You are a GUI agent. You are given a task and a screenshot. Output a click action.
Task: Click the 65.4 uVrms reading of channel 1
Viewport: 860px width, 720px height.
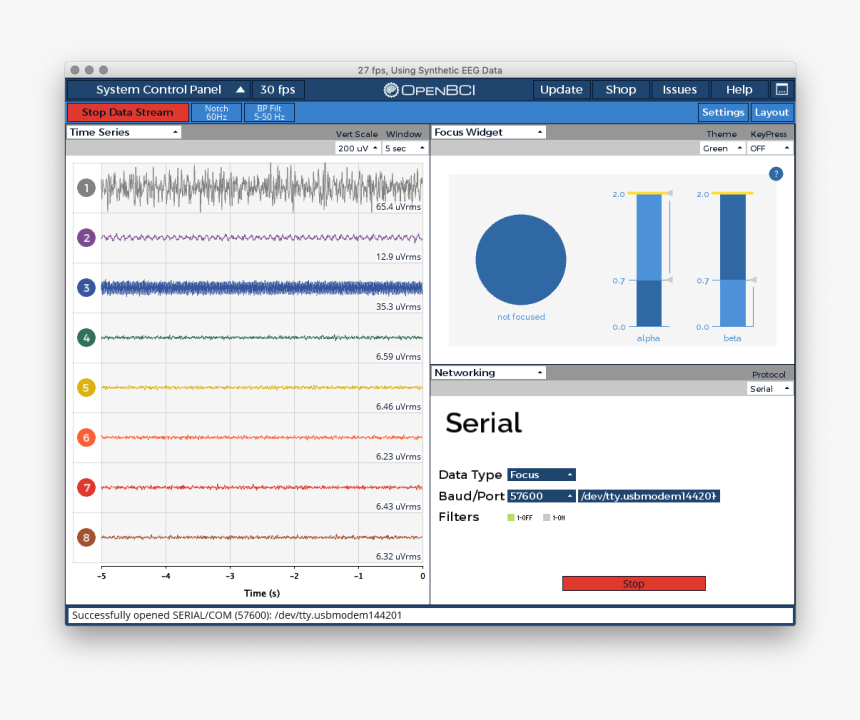(398, 207)
